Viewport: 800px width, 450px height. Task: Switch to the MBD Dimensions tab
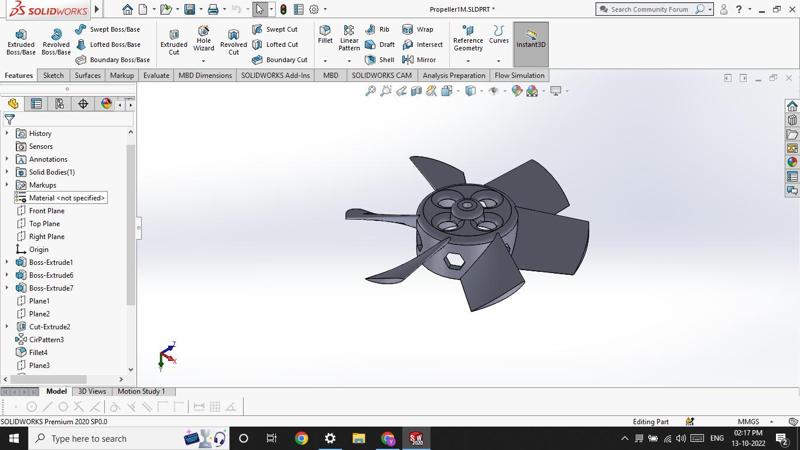tap(205, 76)
